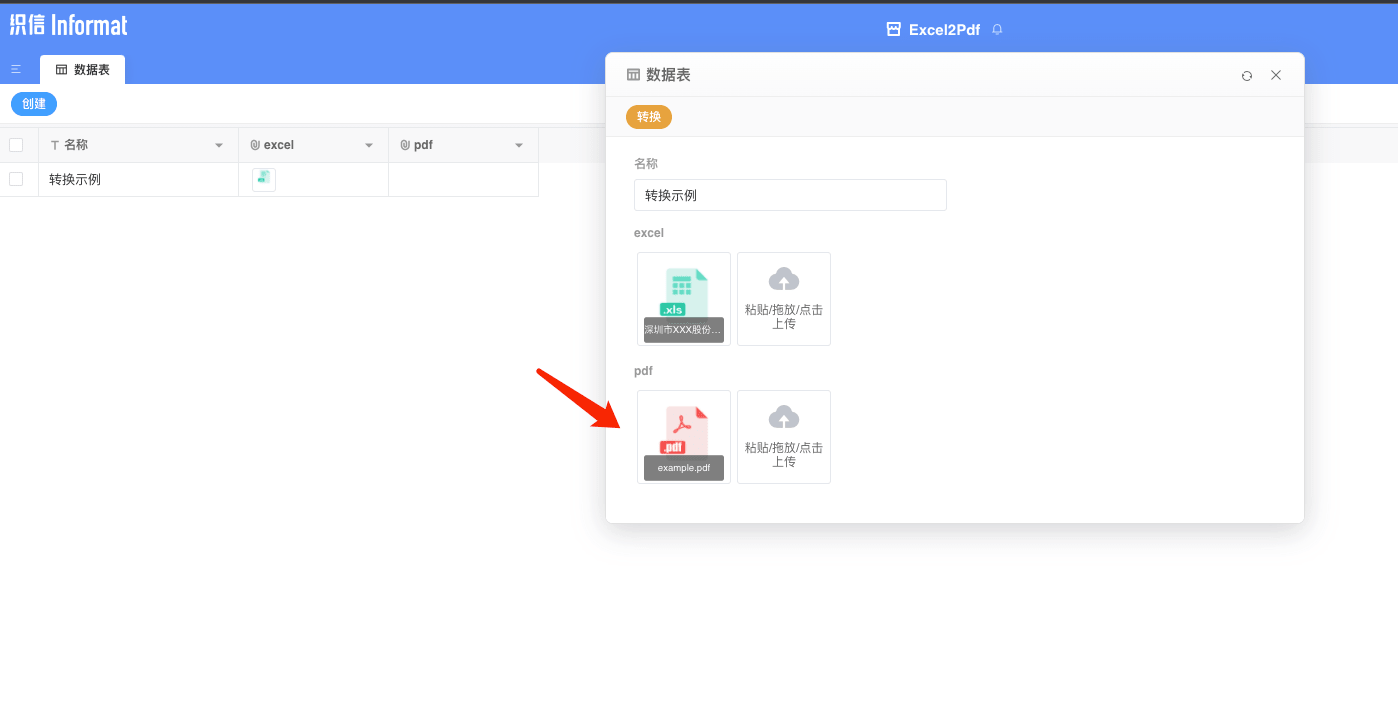Click the 织信 Informat logo

click(69, 25)
